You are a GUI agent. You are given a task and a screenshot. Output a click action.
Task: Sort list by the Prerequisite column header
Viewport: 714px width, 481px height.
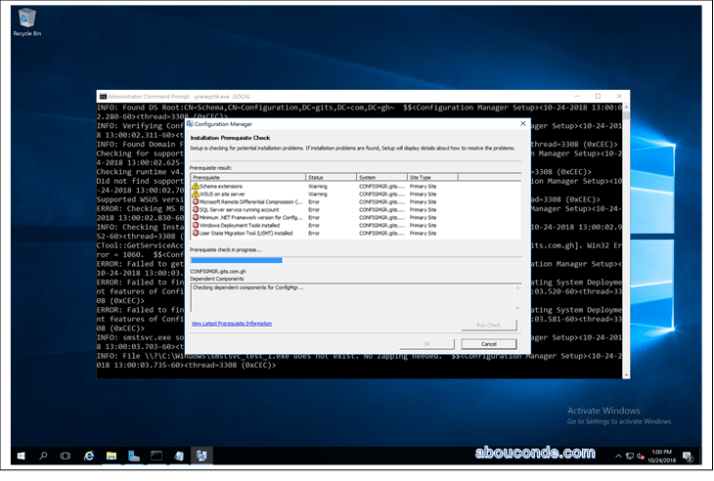(x=240, y=178)
